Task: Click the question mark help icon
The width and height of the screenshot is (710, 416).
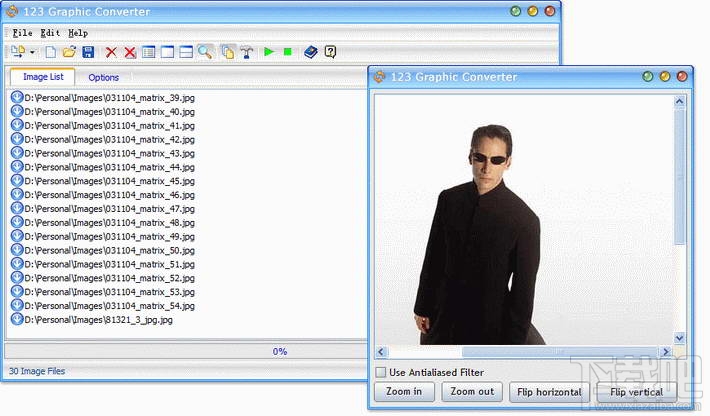Action: (x=331, y=52)
